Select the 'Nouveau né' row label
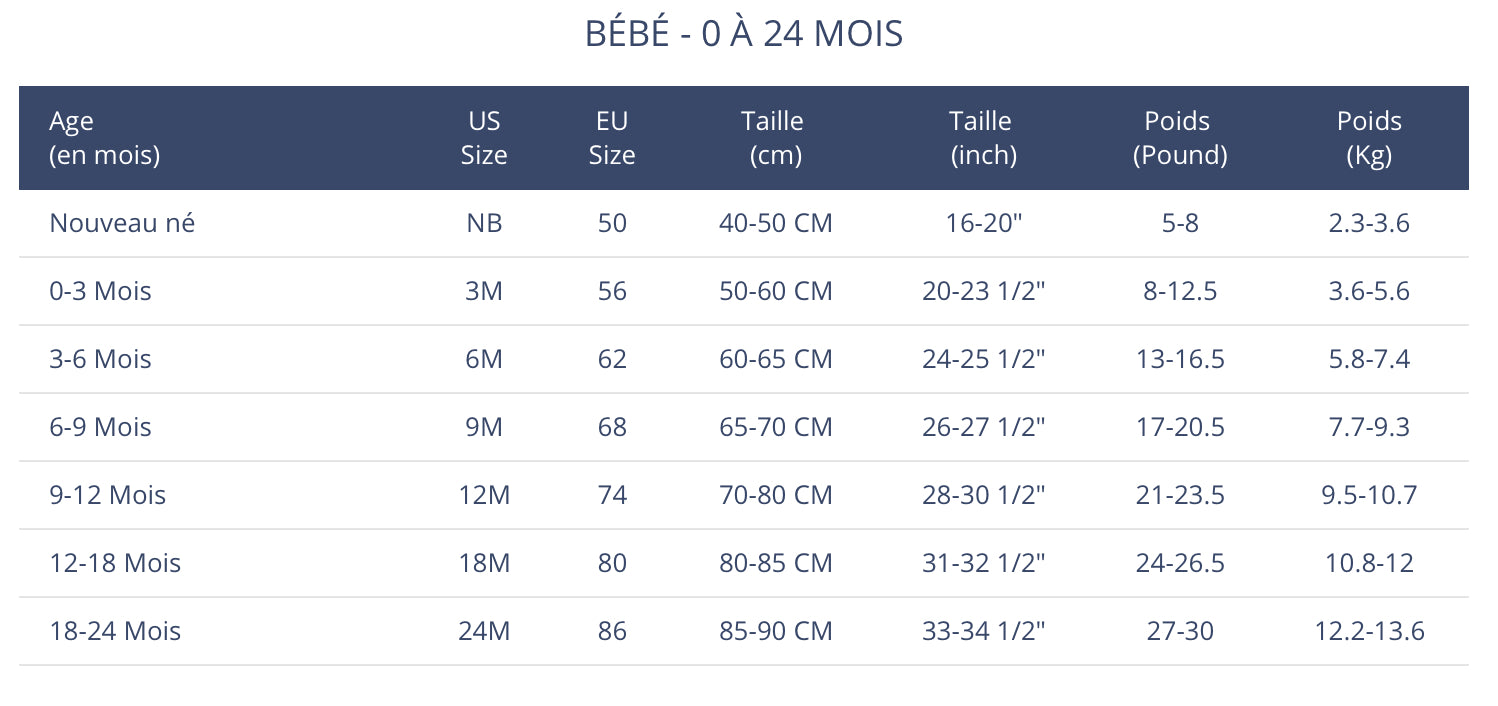This screenshot has height=706, width=1498. tap(122, 223)
